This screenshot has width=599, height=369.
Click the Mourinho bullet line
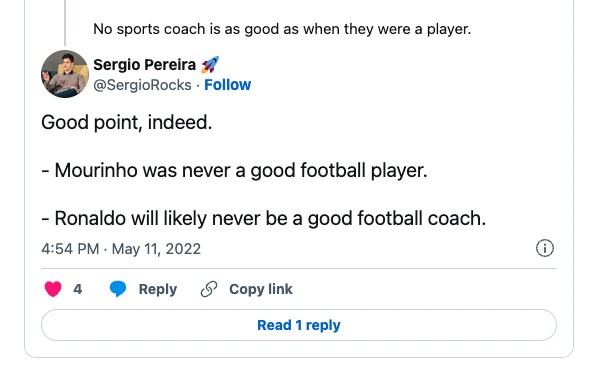tap(234, 170)
